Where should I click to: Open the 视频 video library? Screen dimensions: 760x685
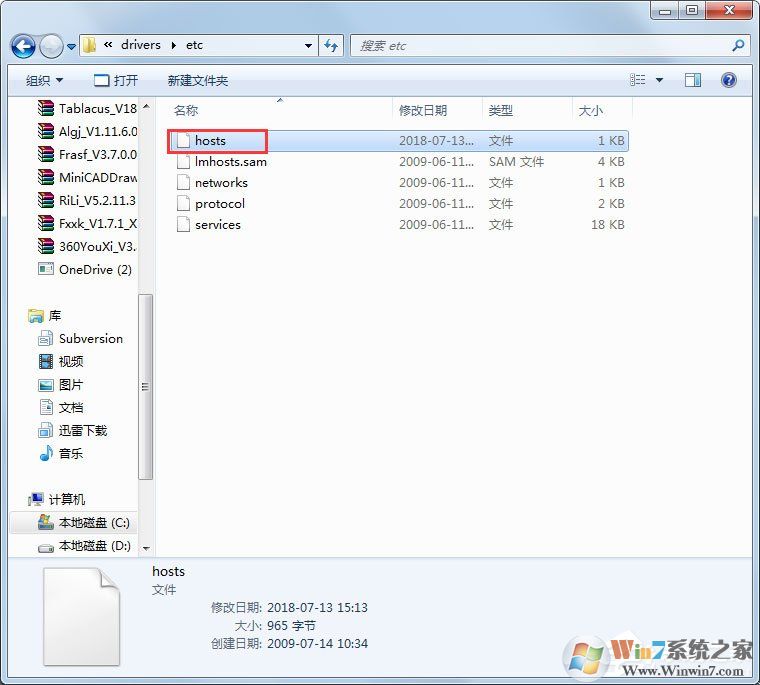pos(61,361)
